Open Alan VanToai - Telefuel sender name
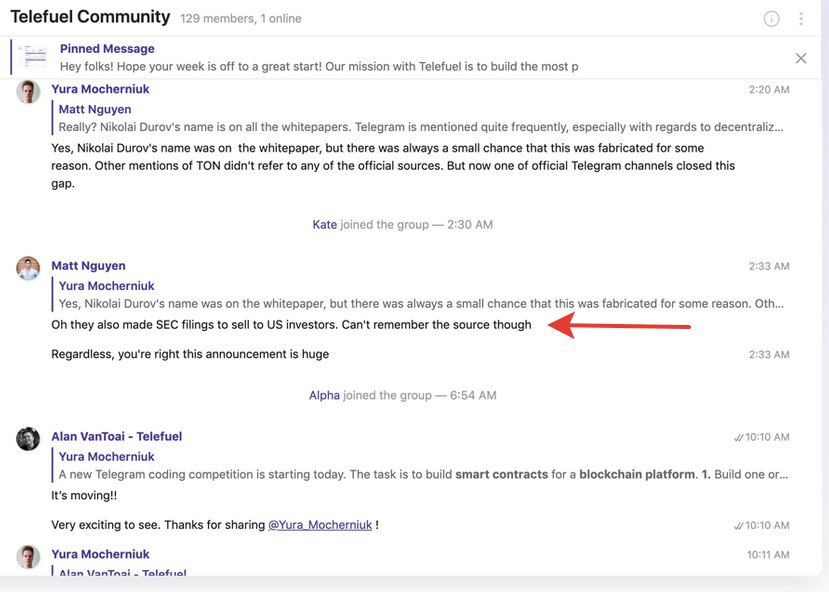The image size is (829, 592). tap(116, 437)
